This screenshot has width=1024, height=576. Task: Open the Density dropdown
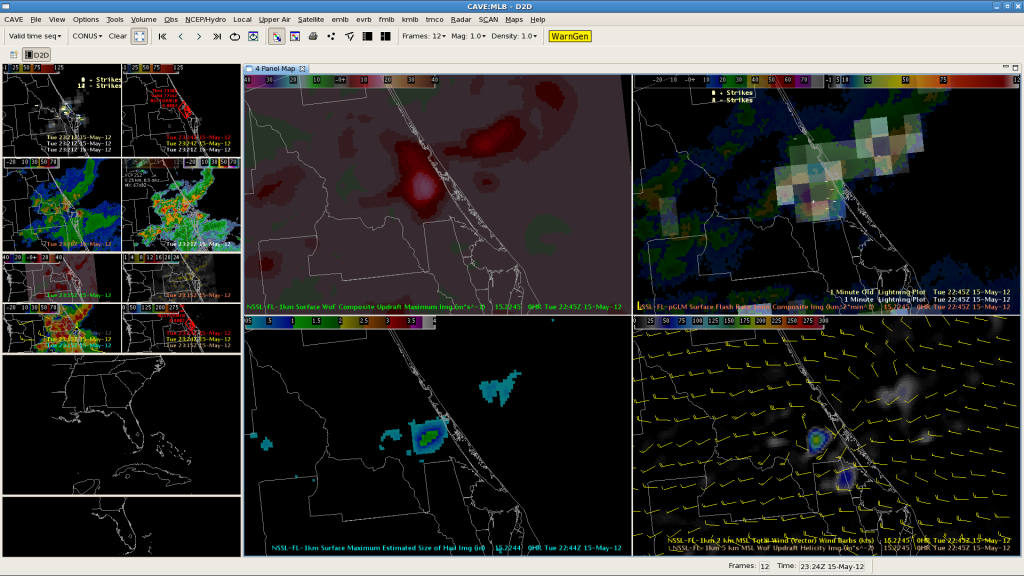click(515, 36)
